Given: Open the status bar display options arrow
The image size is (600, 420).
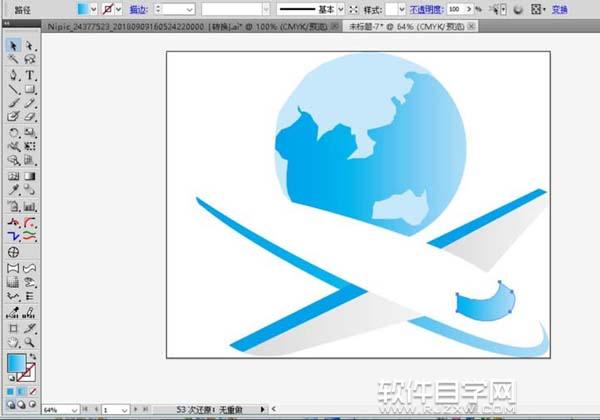Looking at the screenshot, I should click(262, 409).
